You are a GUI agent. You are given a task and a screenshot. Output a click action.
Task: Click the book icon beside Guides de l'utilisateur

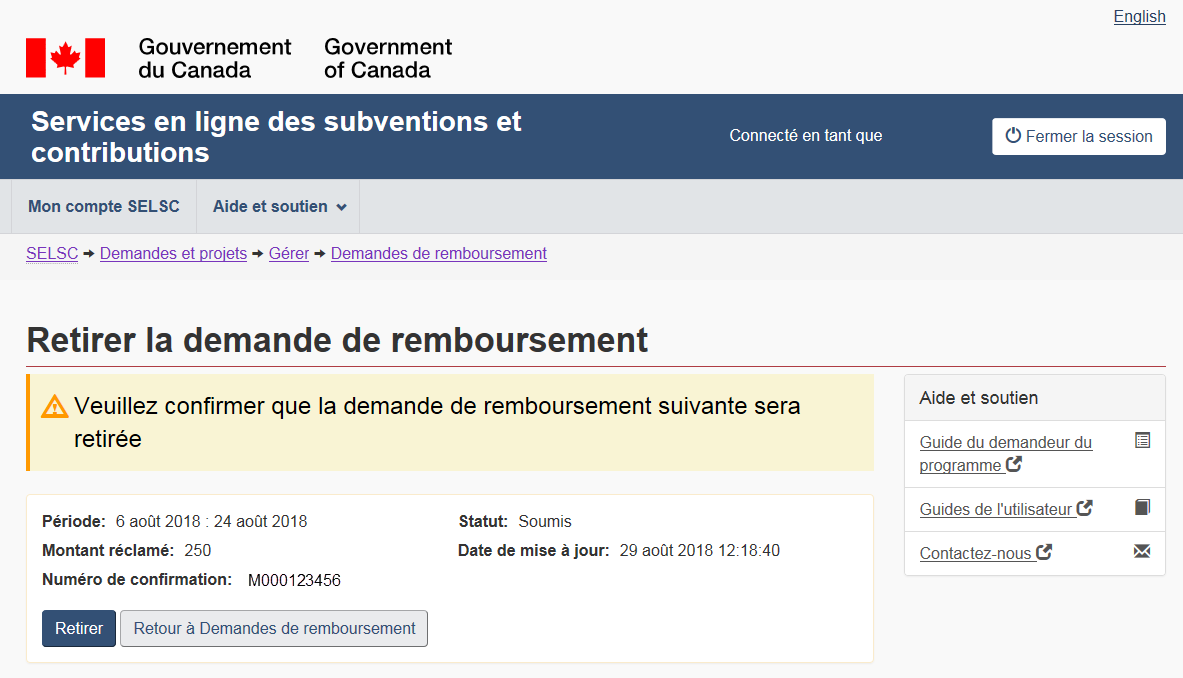point(1142,507)
